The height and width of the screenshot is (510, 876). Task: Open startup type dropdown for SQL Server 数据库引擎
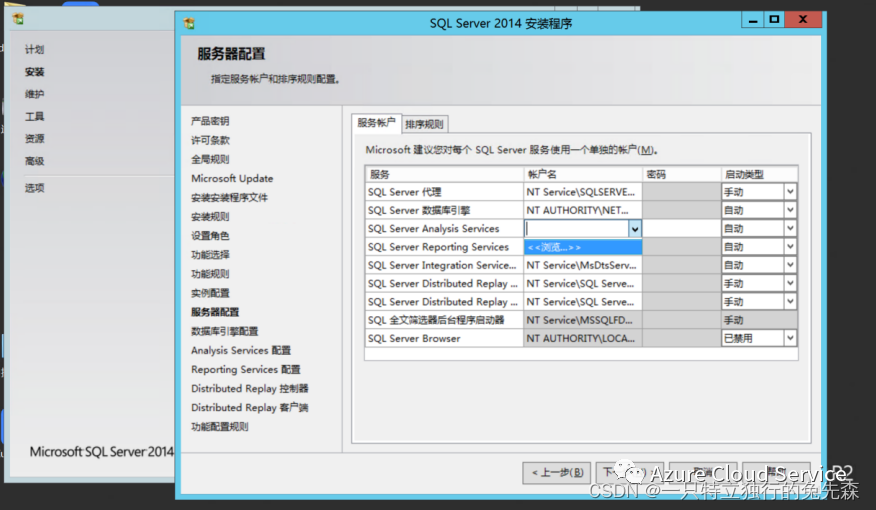pos(790,210)
